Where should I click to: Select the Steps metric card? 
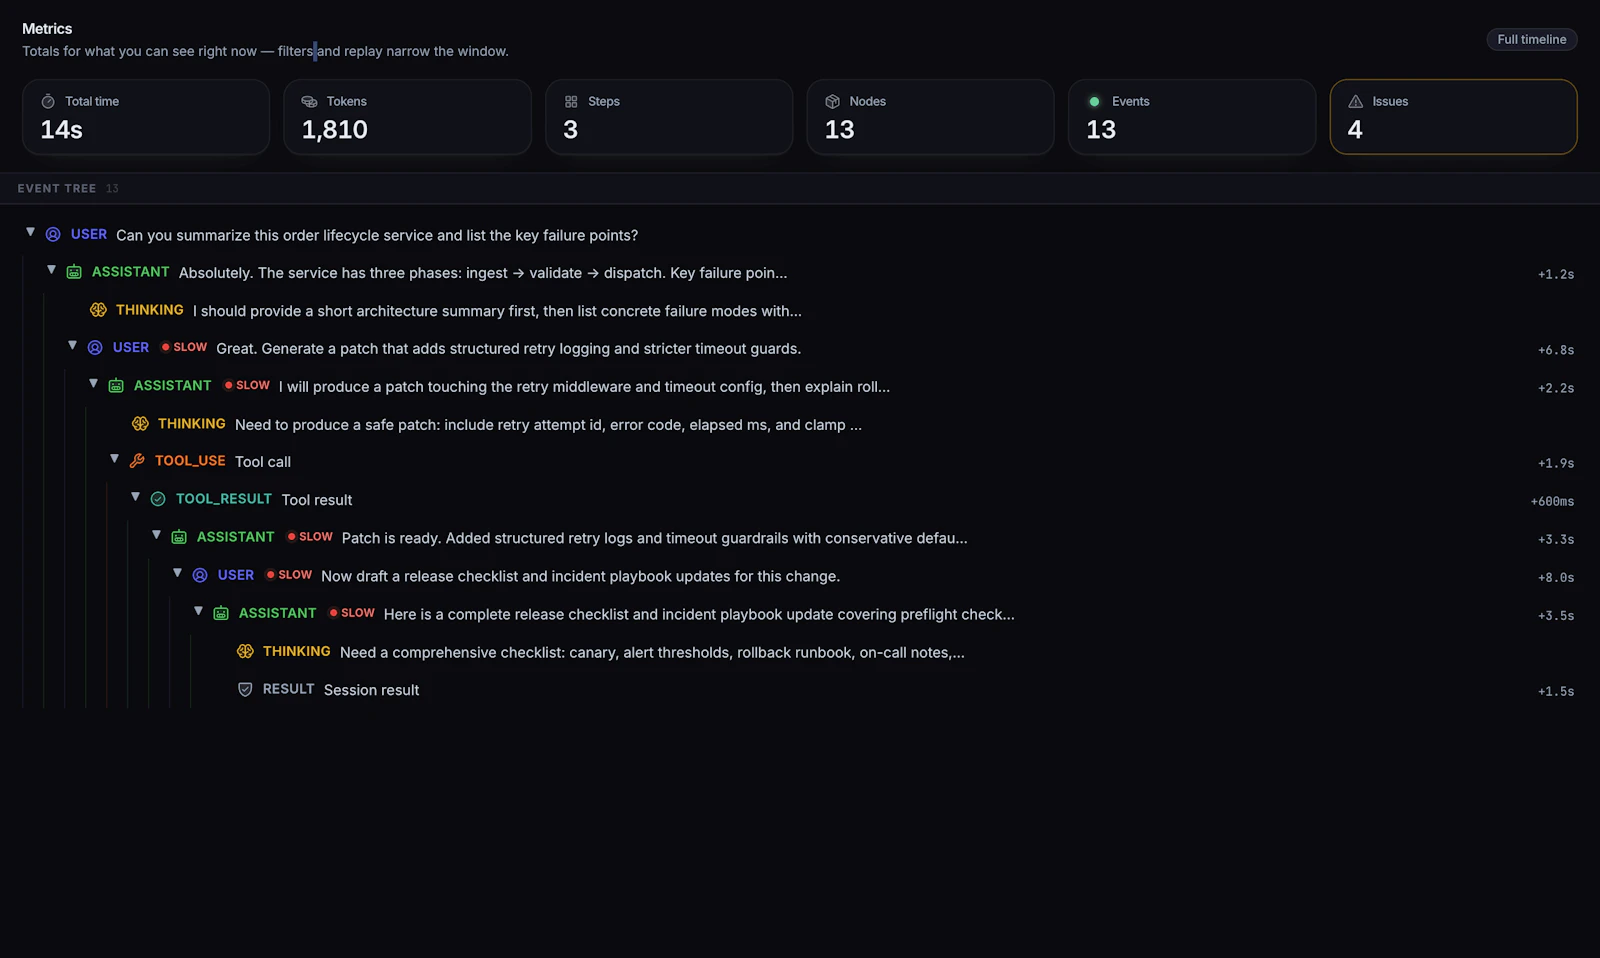point(668,116)
